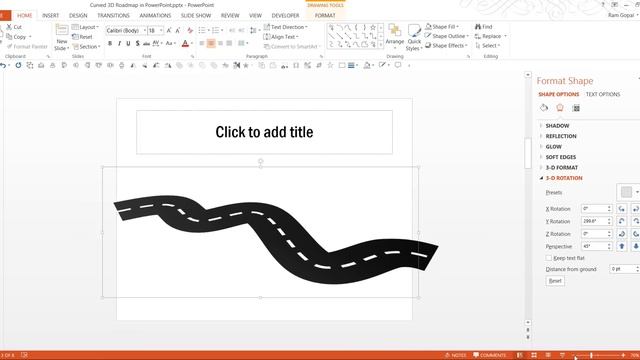Switch to the TRANSITIONS ribbon tab
Screen dimensions: 640x360
coord(113,16)
